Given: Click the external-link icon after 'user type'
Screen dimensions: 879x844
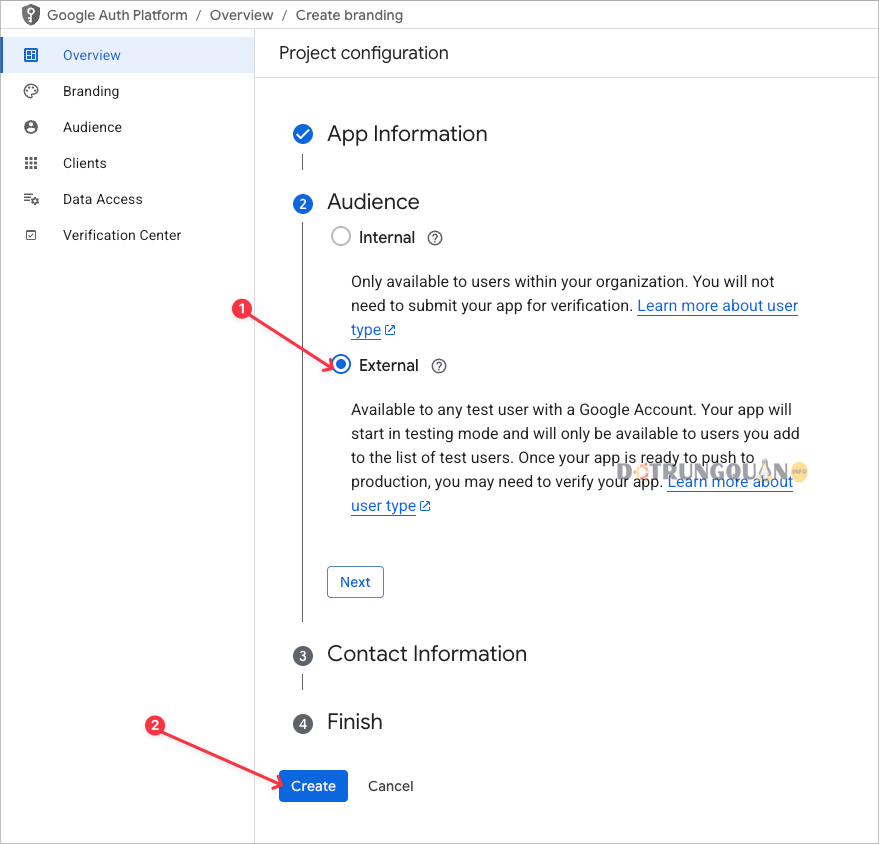Looking at the screenshot, I should click(425, 506).
